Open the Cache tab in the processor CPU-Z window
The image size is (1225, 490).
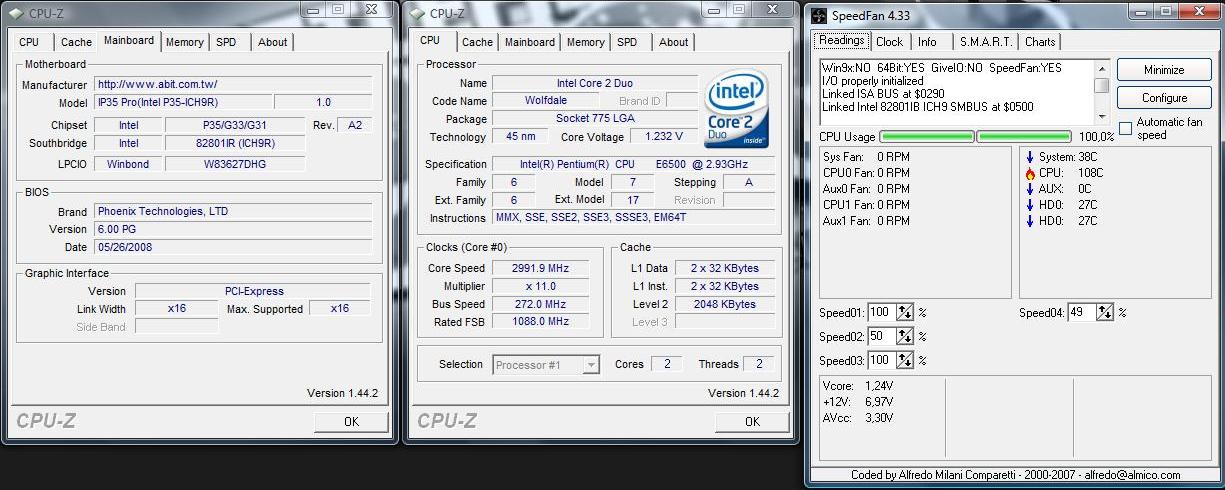[x=477, y=42]
